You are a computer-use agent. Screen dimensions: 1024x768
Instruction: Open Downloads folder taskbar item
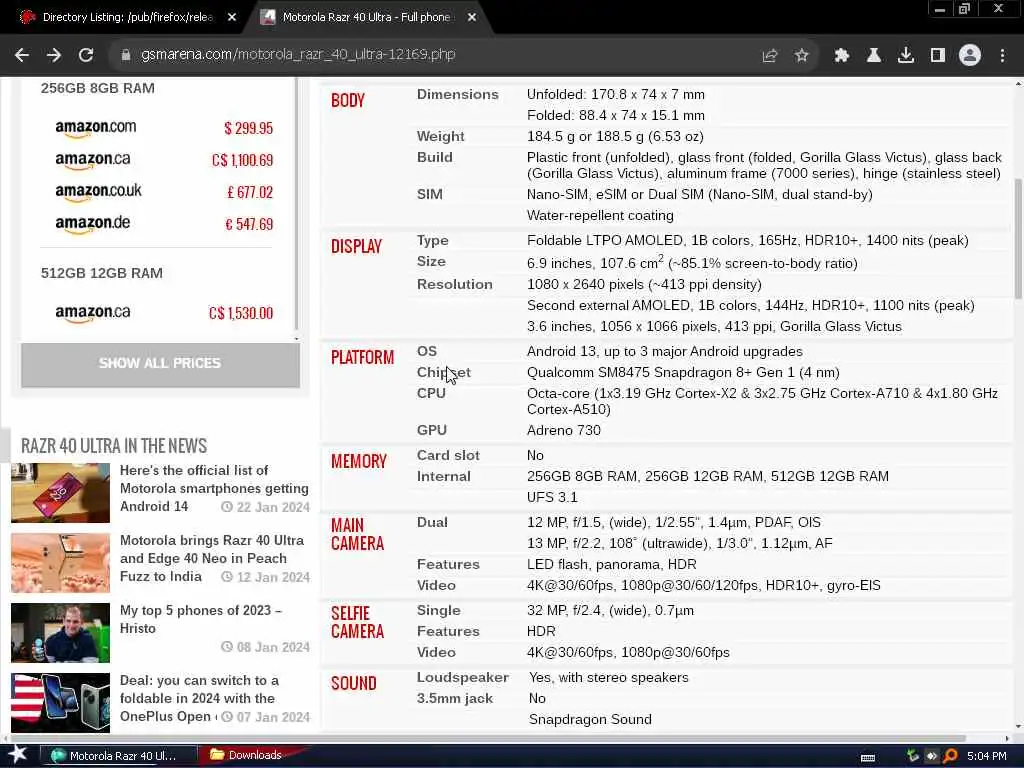tap(248, 755)
